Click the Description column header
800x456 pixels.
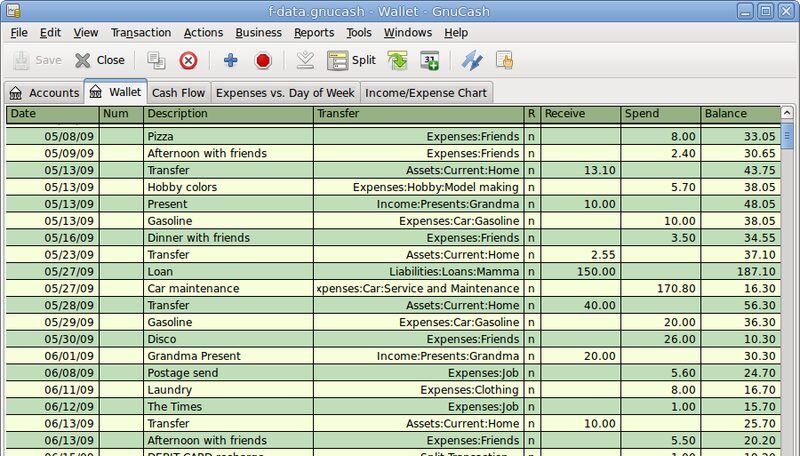pyautogui.click(x=229, y=114)
